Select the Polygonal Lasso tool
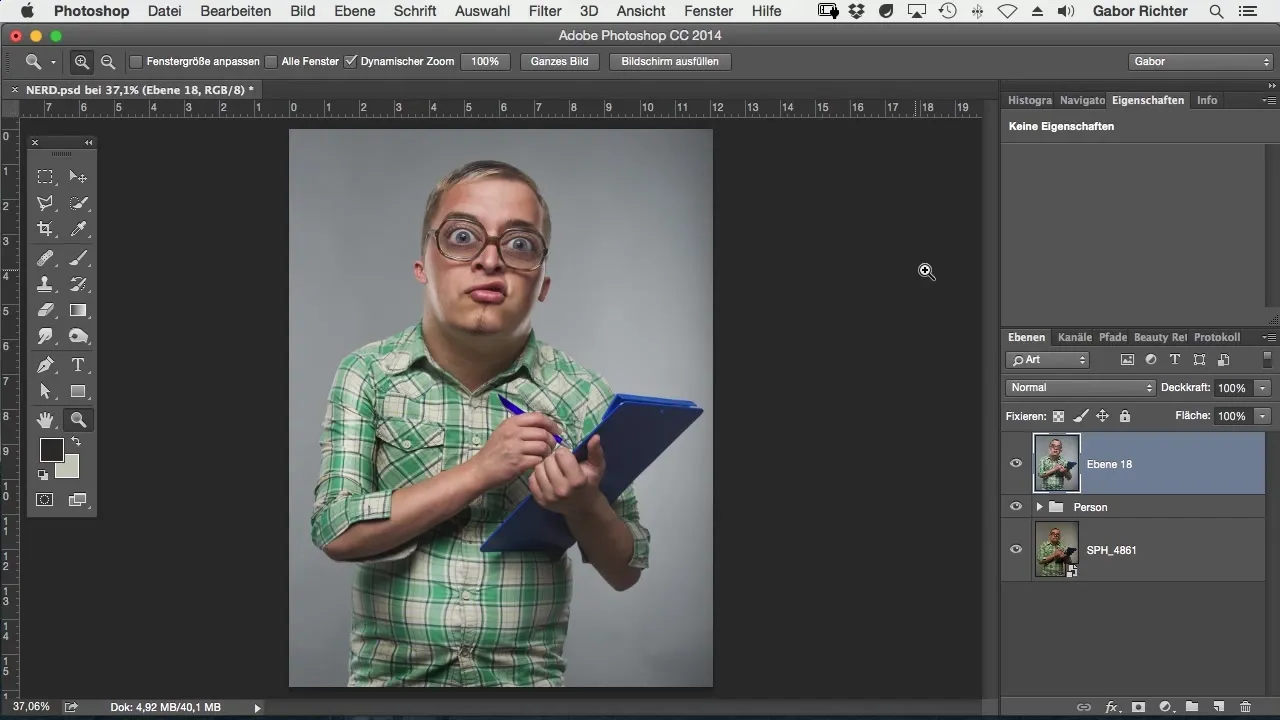This screenshot has width=1280, height=720. (x=45, y=203)
